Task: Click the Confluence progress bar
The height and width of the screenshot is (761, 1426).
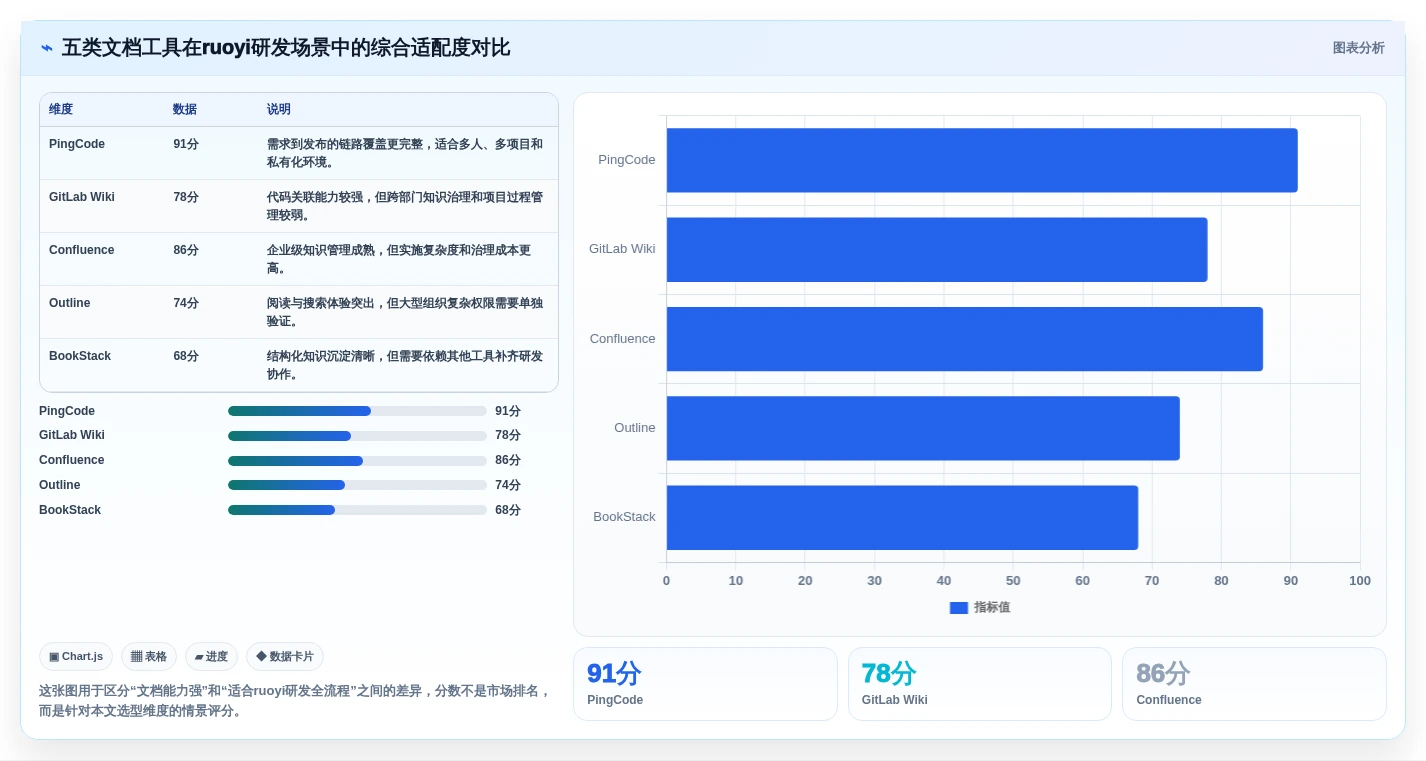Action: pos(357,461)
